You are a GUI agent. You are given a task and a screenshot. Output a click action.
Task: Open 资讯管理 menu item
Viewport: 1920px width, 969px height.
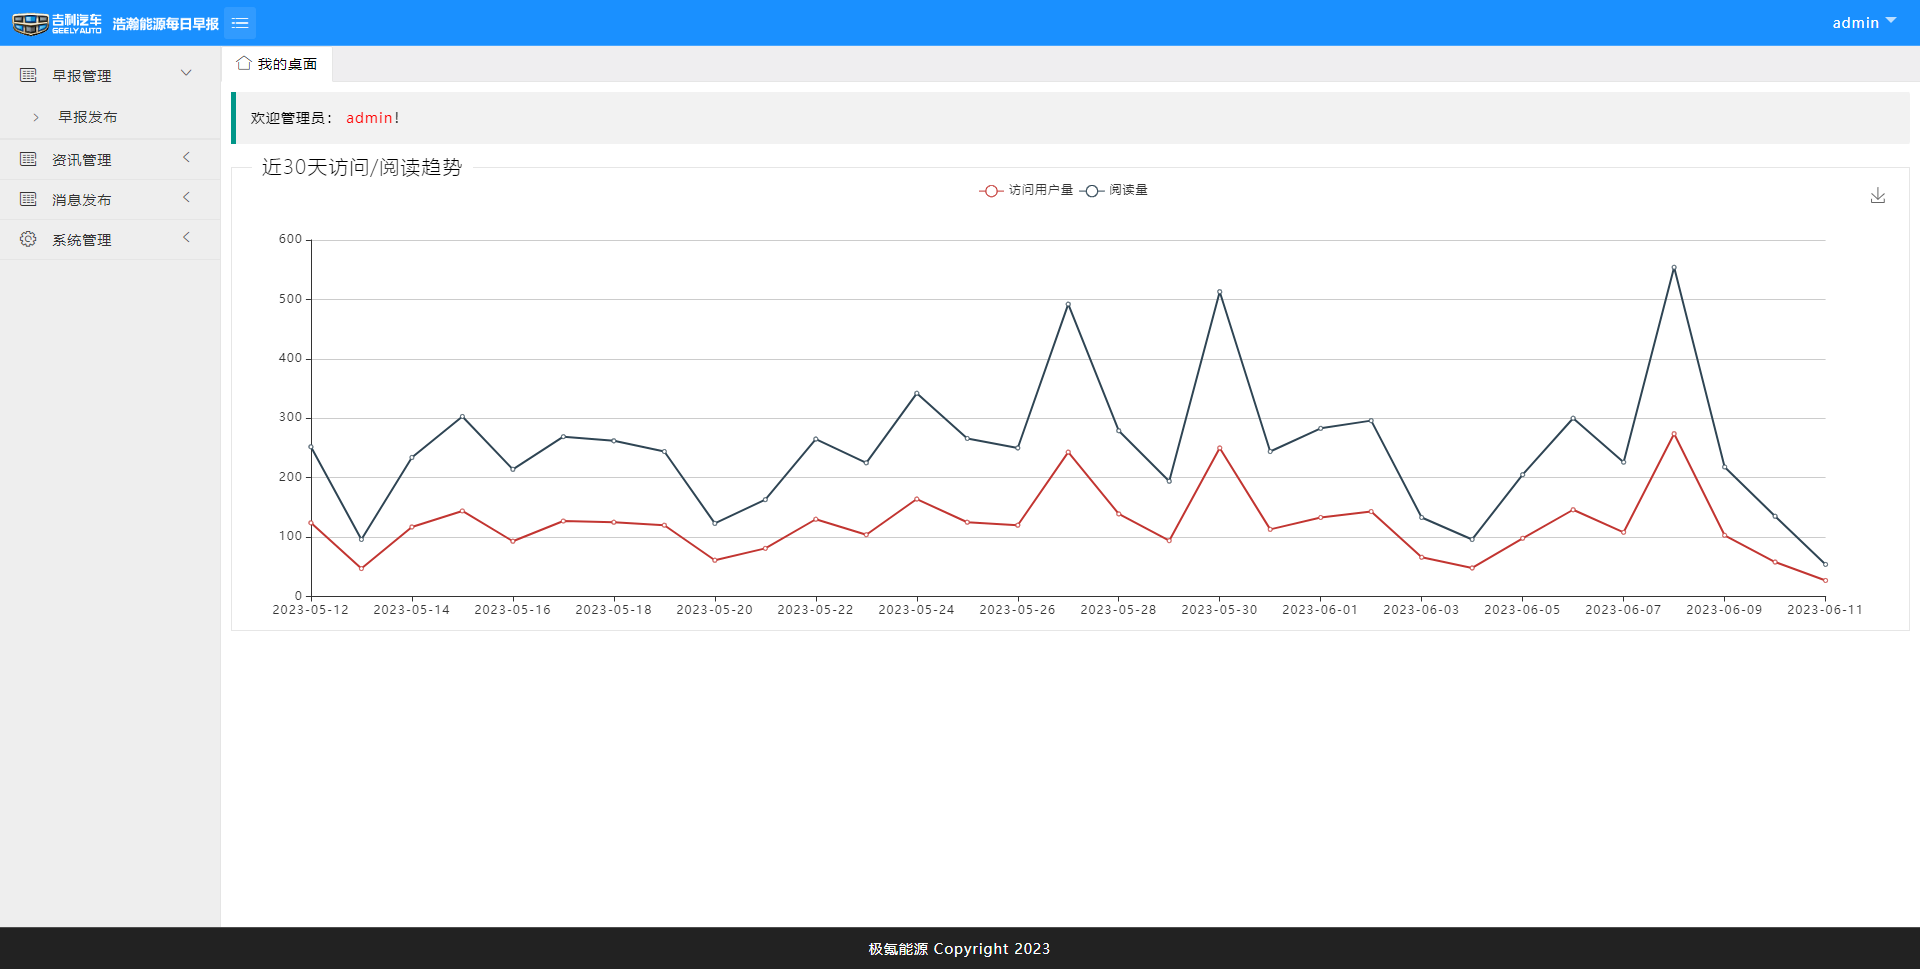pyautogui.click(x=110, y=159)
